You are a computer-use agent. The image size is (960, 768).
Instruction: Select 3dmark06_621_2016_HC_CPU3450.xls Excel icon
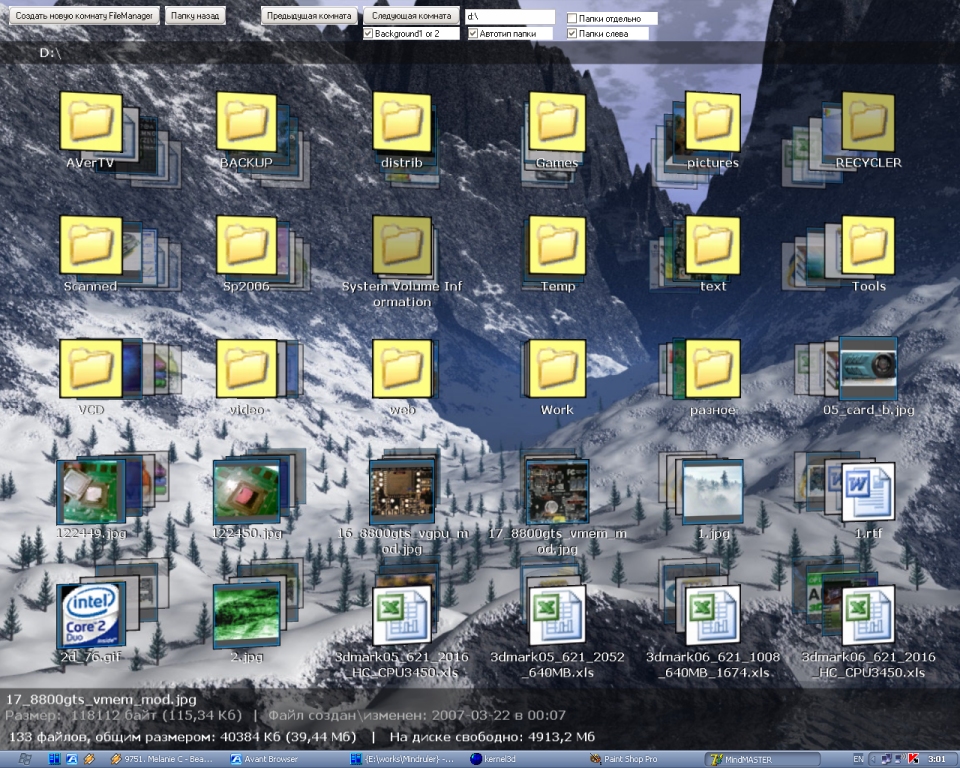click(x=868, y=615)
